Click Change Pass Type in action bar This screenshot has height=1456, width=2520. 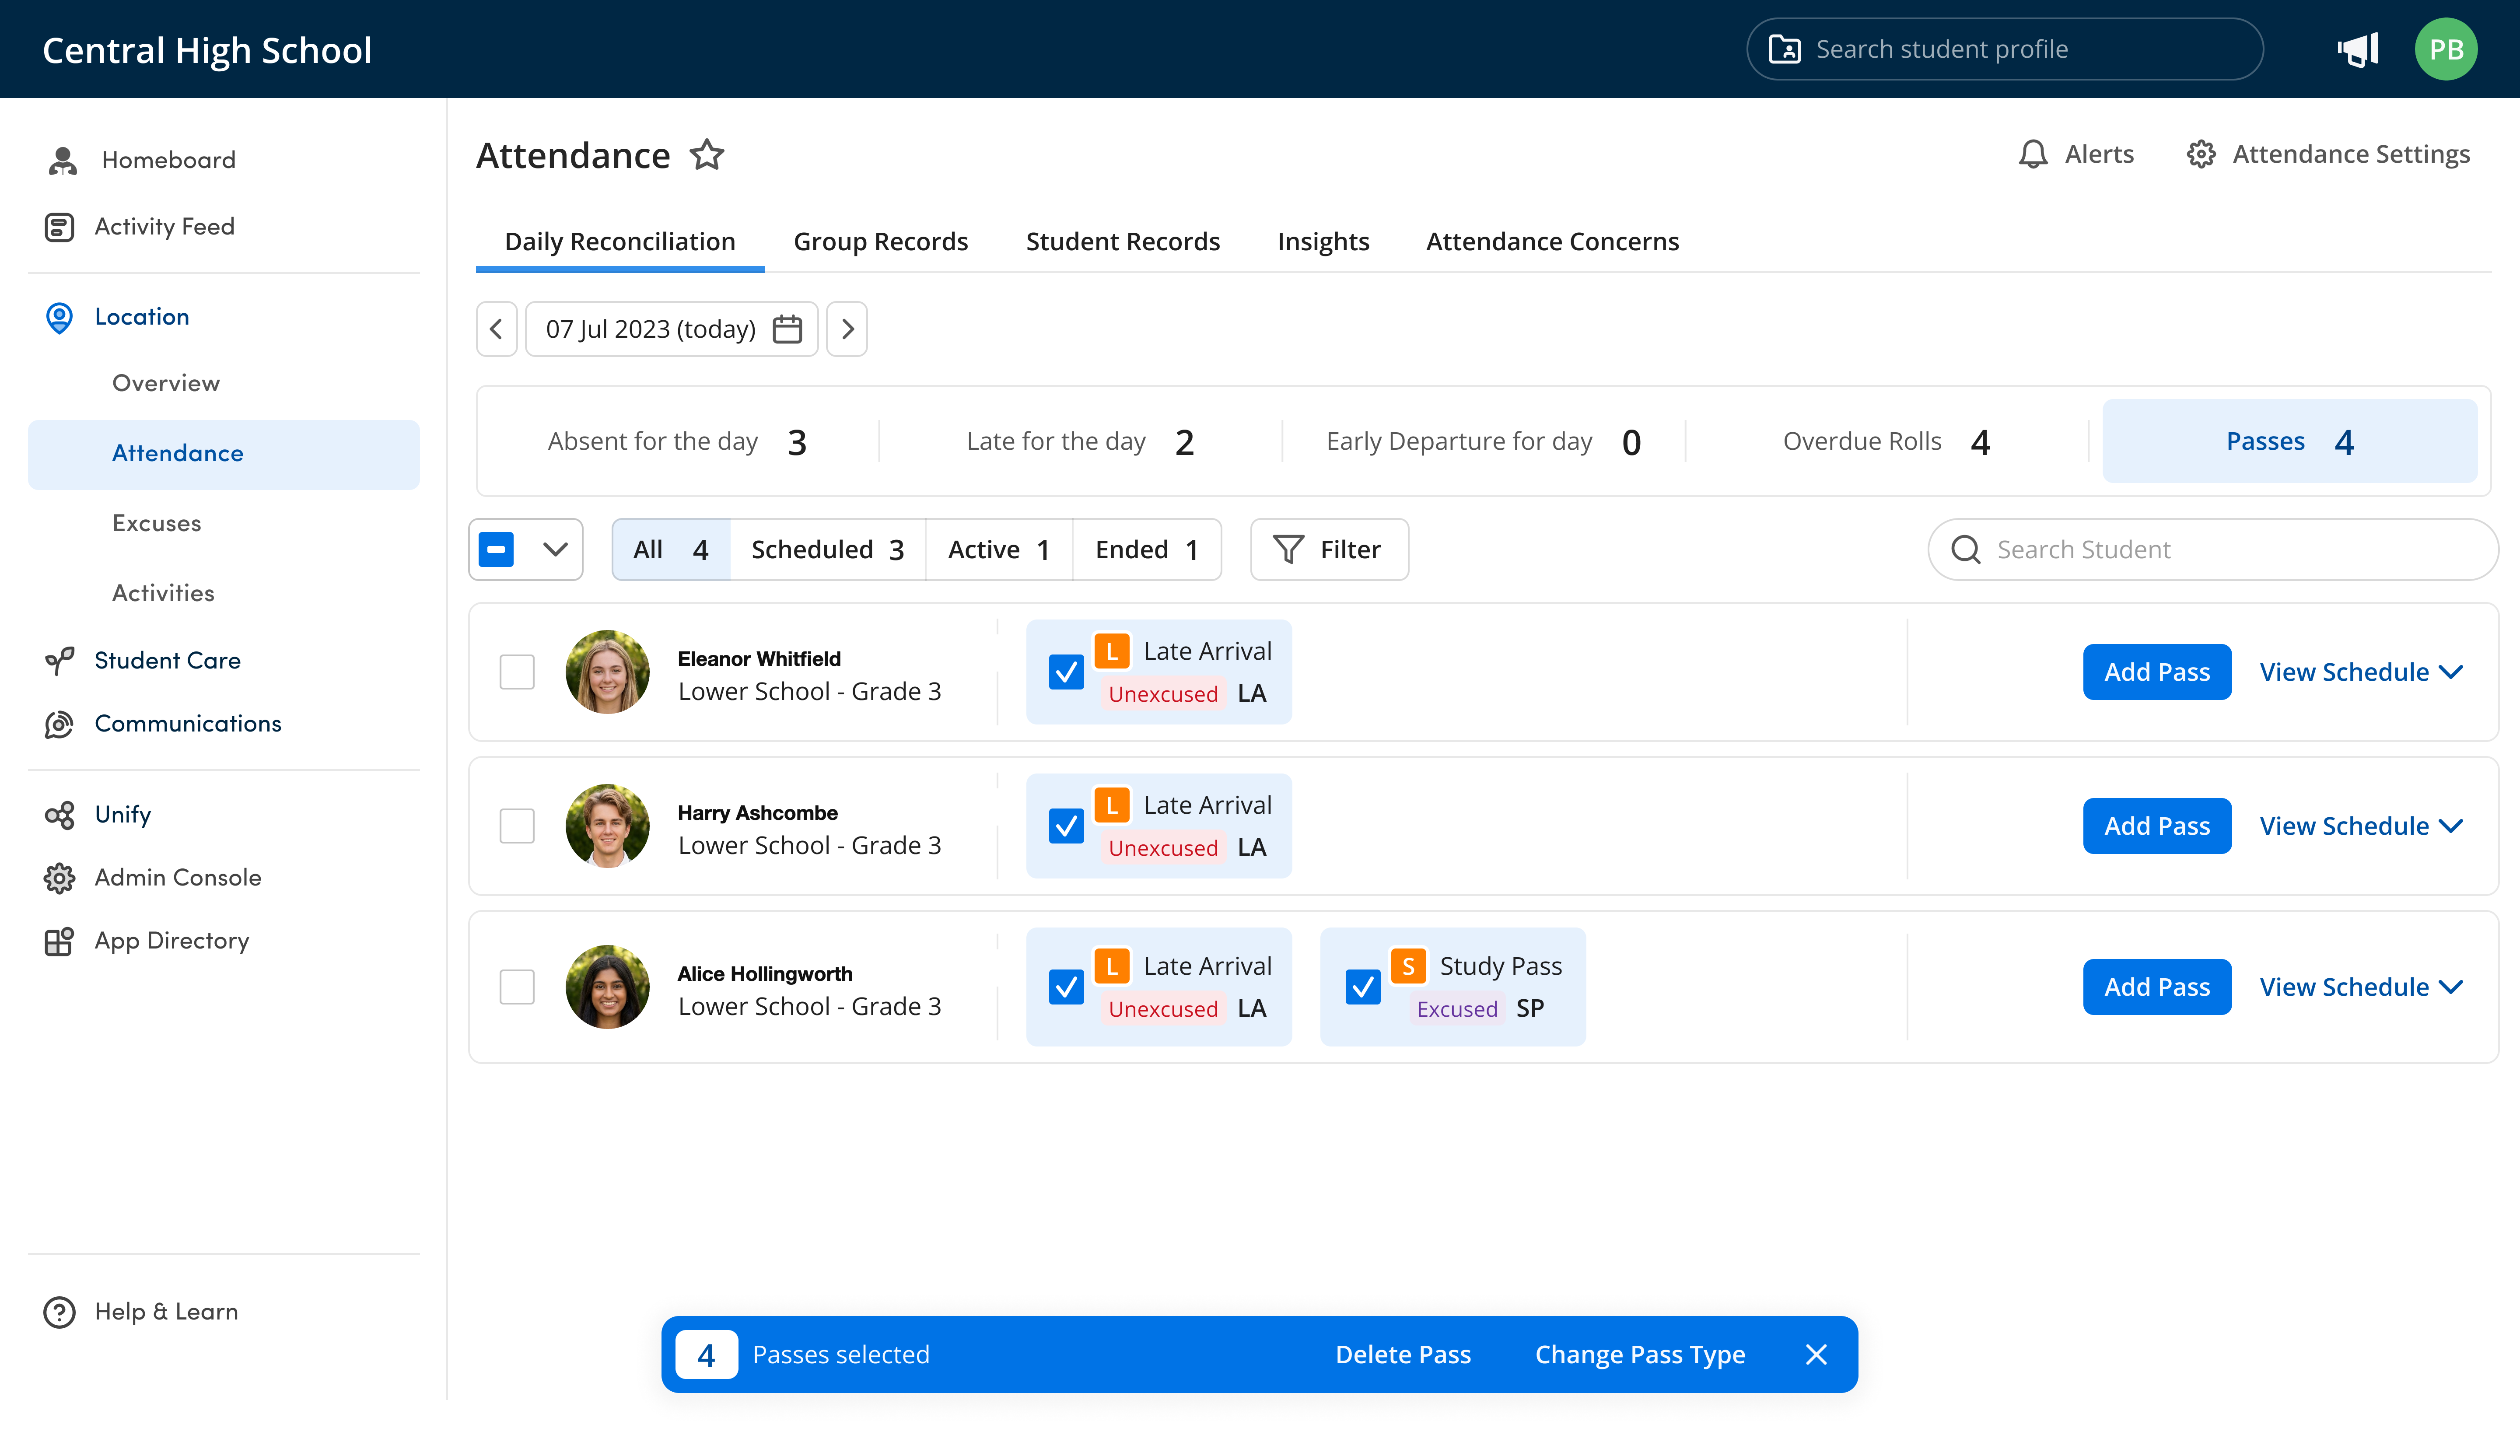tap(1640, 1355)
